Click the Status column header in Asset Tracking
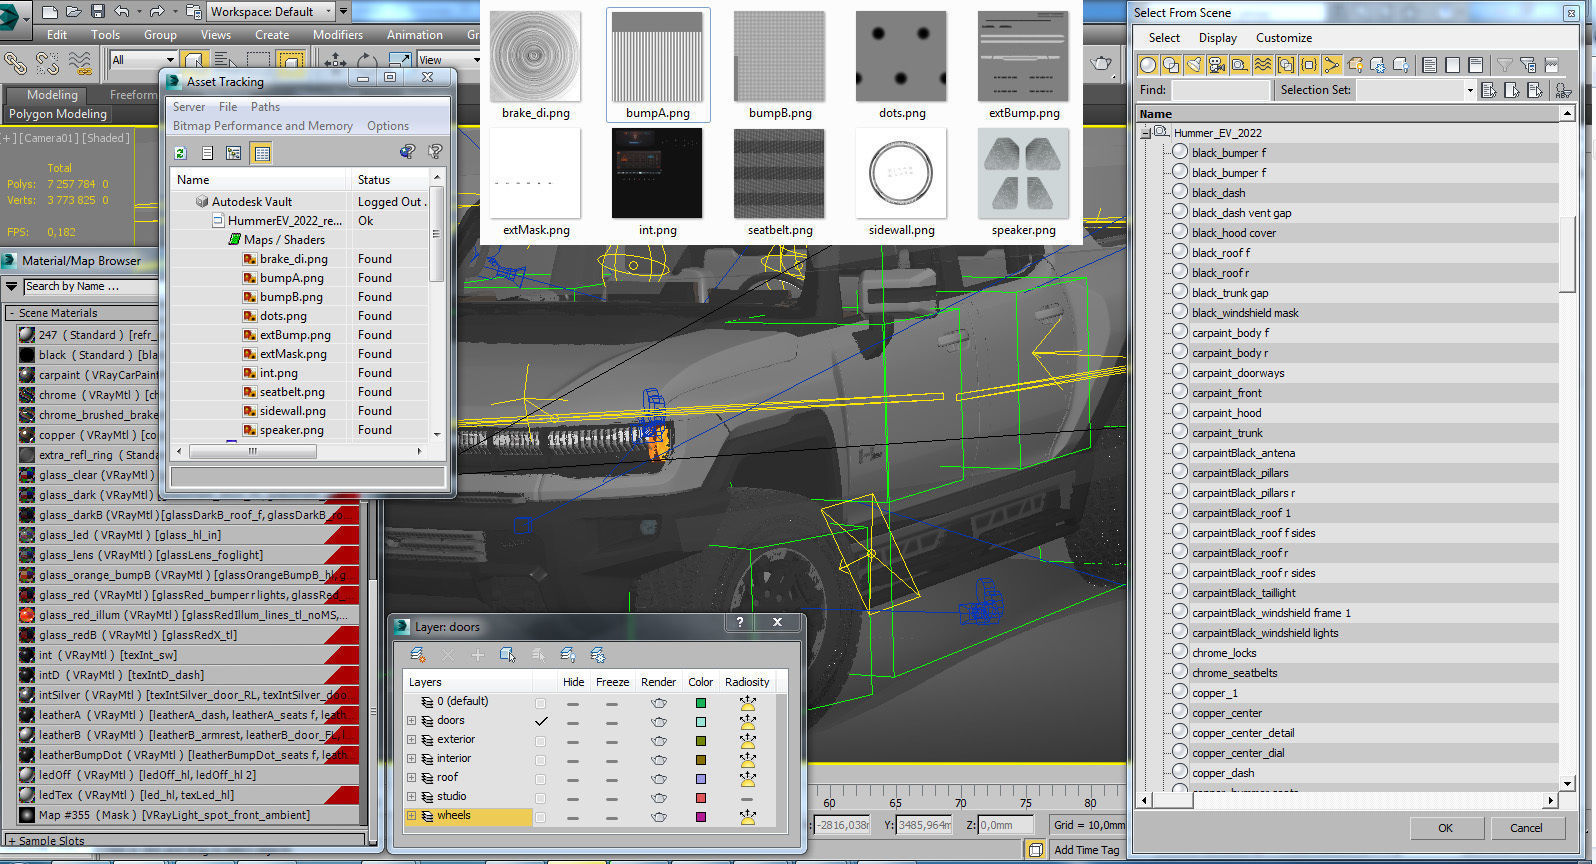Screen dimensions: 1596x864 [x=390, y=180]
